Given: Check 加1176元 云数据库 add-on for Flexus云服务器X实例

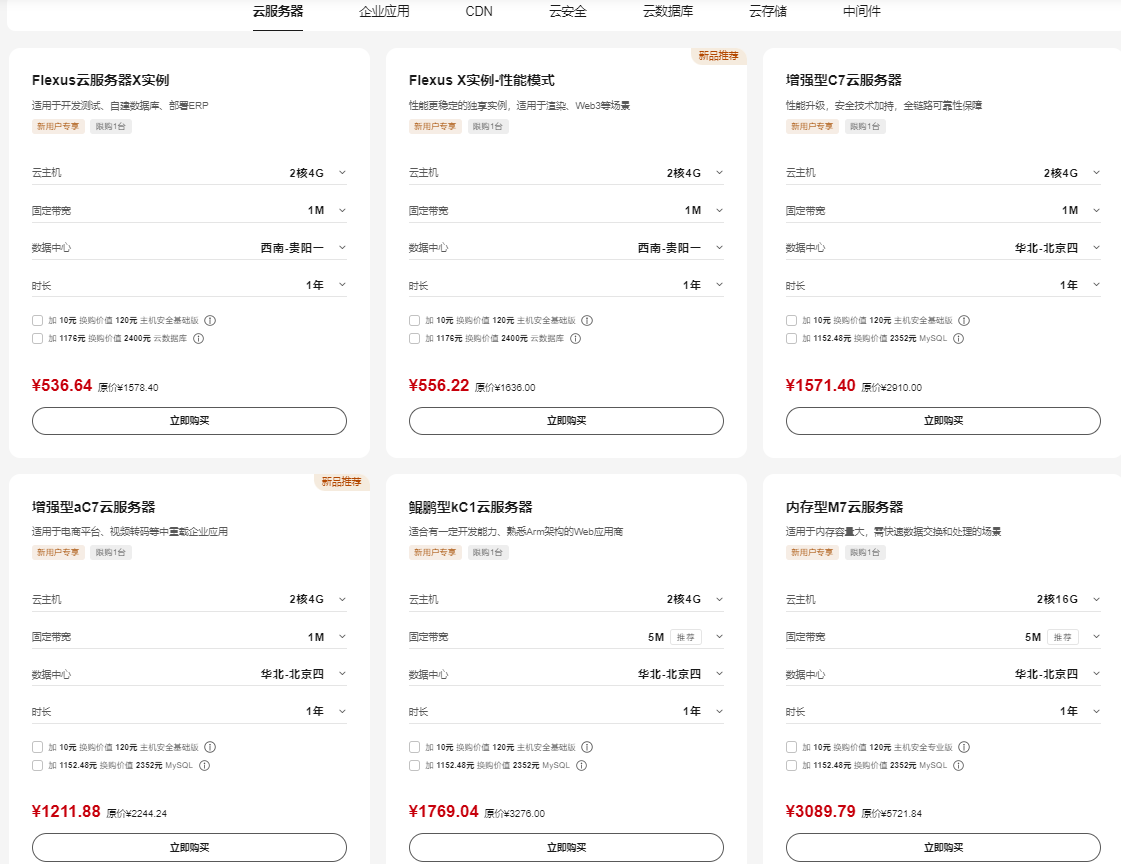Looking at the screenshot, I should [37, 339].
